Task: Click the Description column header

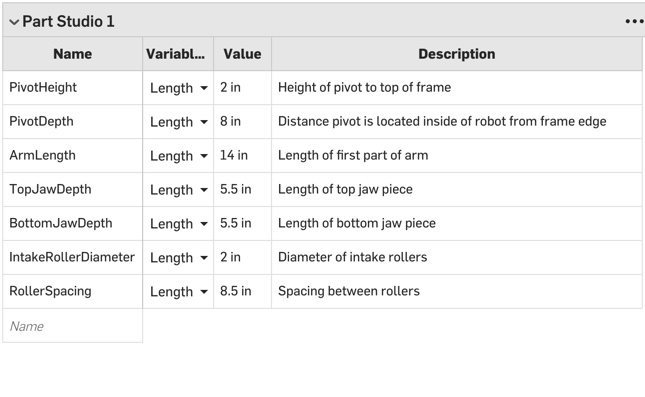Action: click(457, 54)
